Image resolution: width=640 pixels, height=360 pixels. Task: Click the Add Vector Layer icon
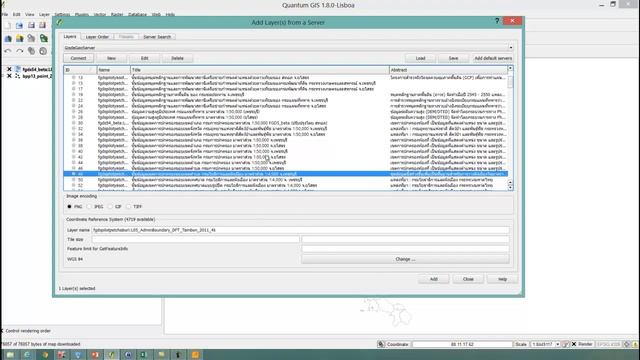click(x=8, y=38)
